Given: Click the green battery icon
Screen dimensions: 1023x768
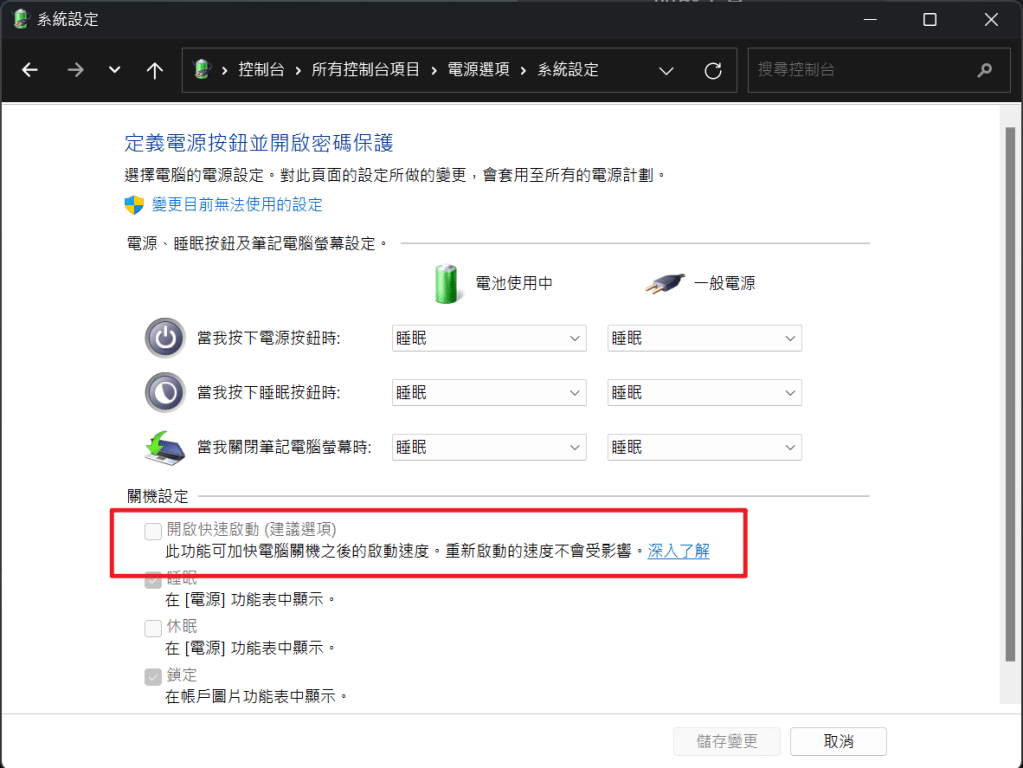Looking at the screenshot, I should click(447, 284).
